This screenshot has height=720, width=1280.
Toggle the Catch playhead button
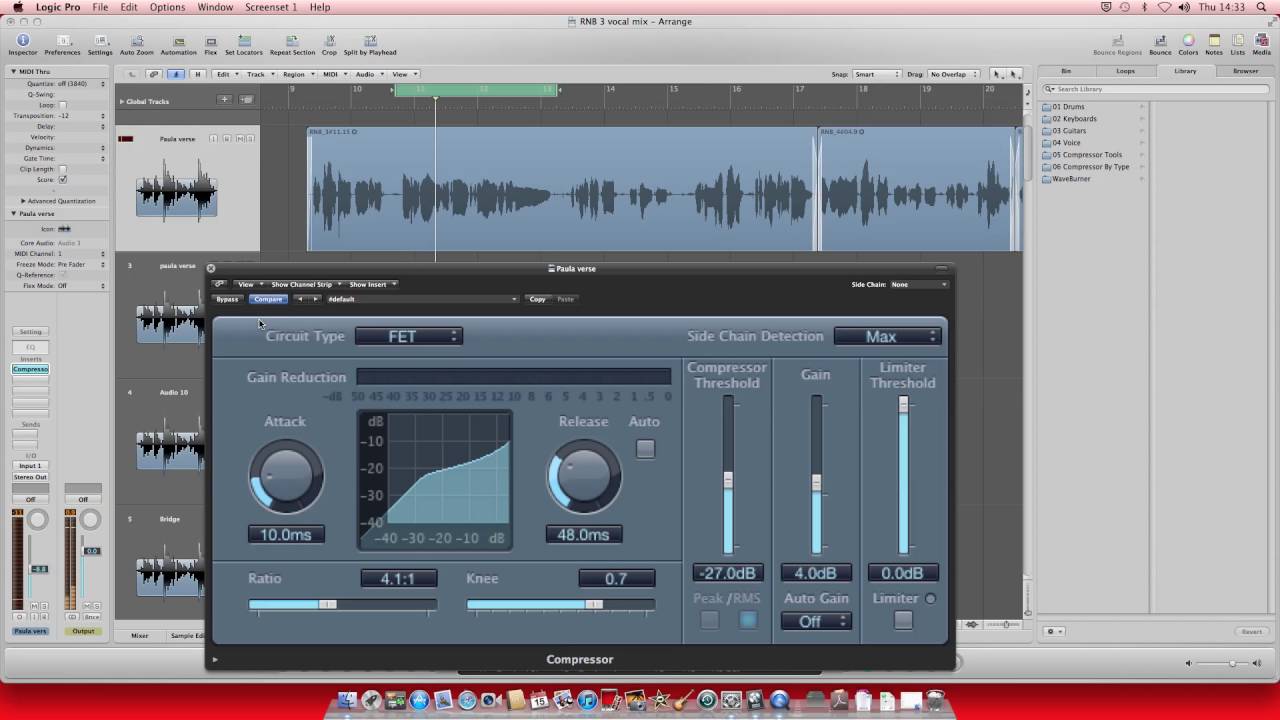(x=176, y=74)
